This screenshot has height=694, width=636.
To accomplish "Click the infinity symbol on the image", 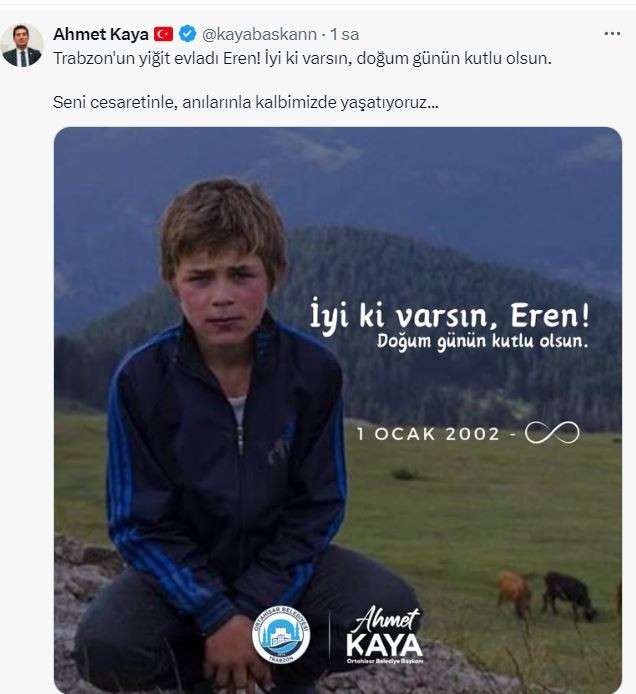I will [x=552, y=432].
